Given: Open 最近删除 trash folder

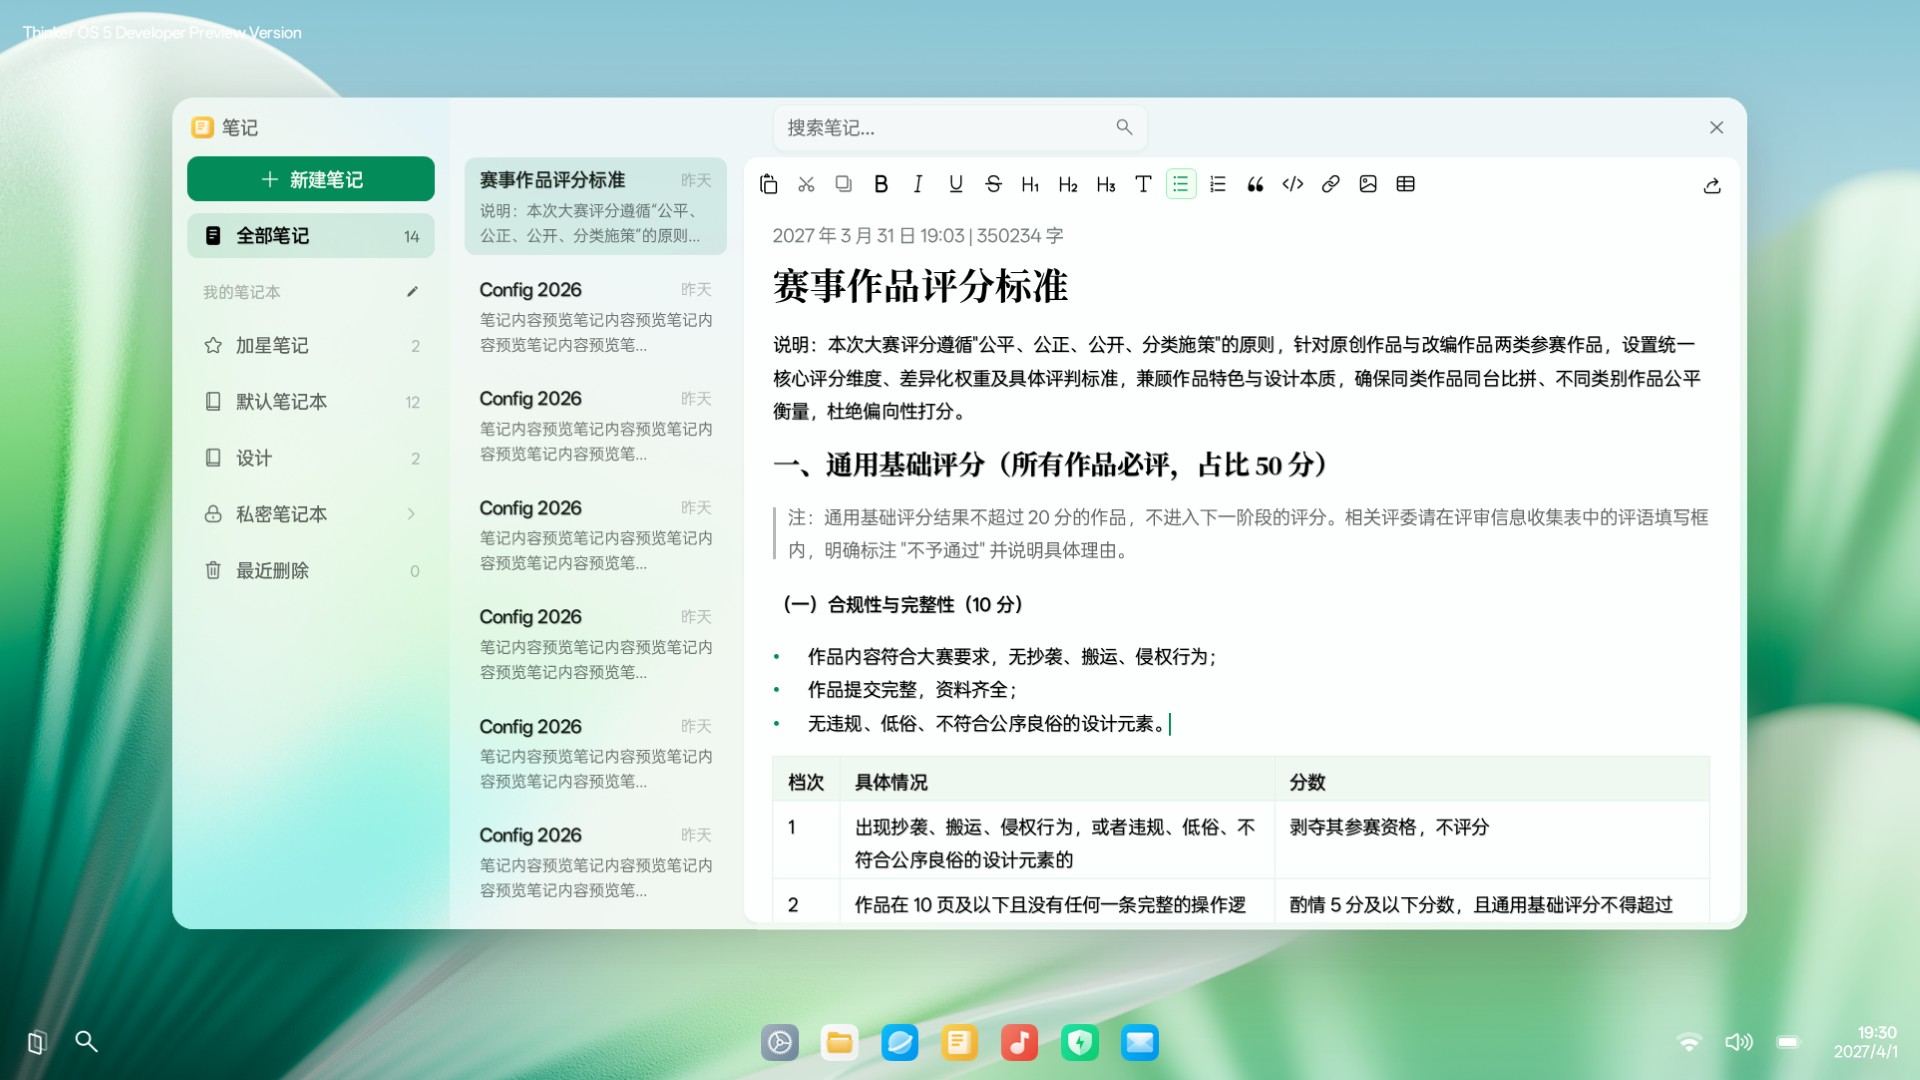Looking at the screenshot, I should click(x=311, y=571).
